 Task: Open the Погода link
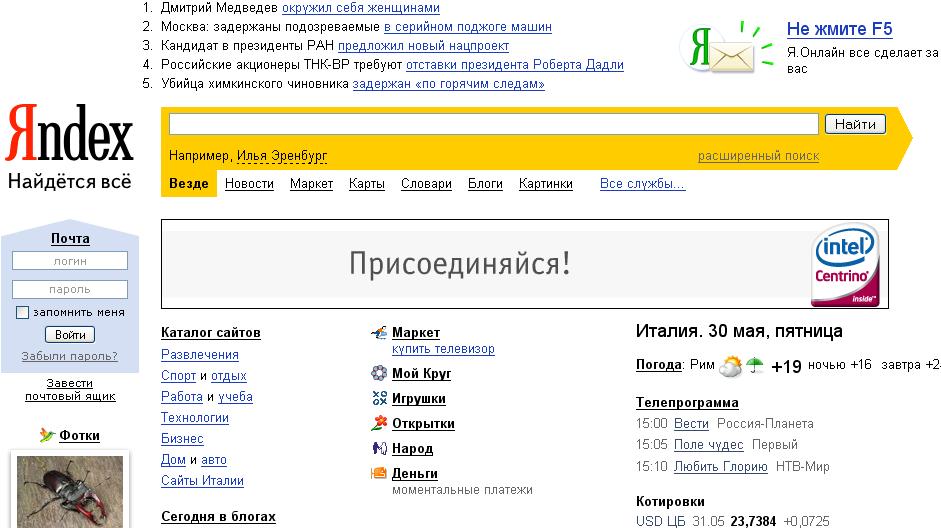tap(659, 365)
